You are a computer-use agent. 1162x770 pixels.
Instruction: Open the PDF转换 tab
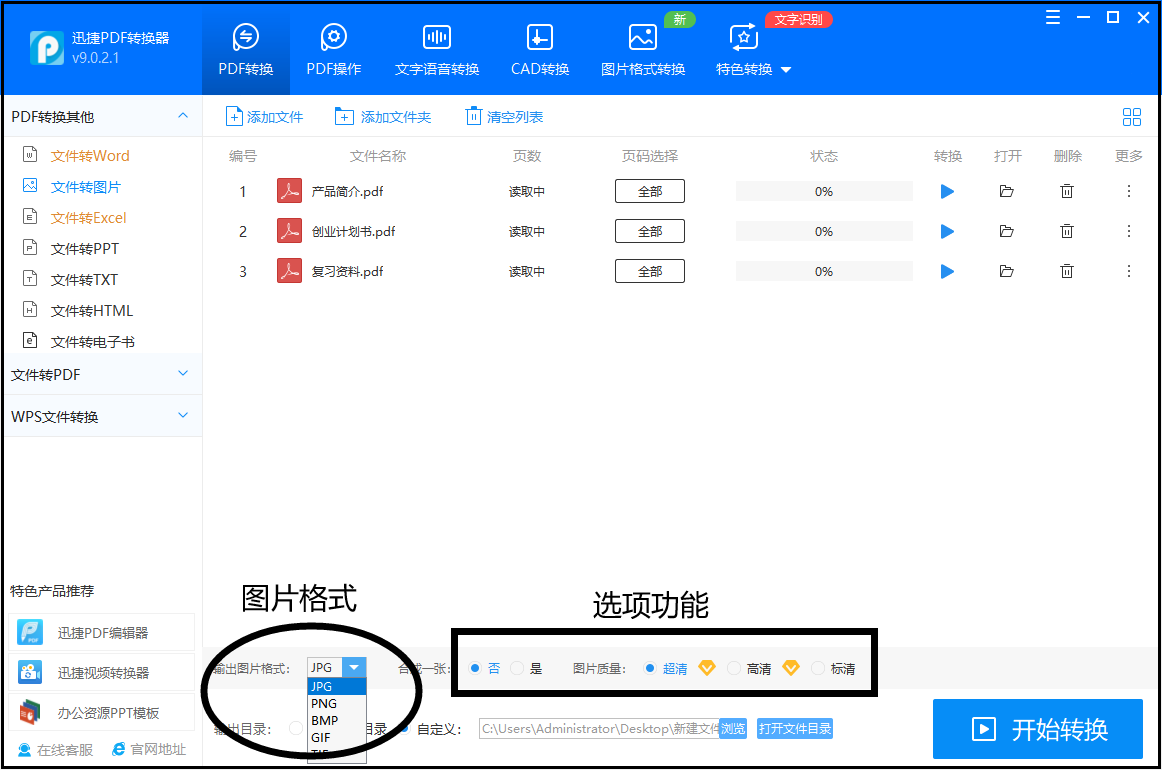point(245,50)
